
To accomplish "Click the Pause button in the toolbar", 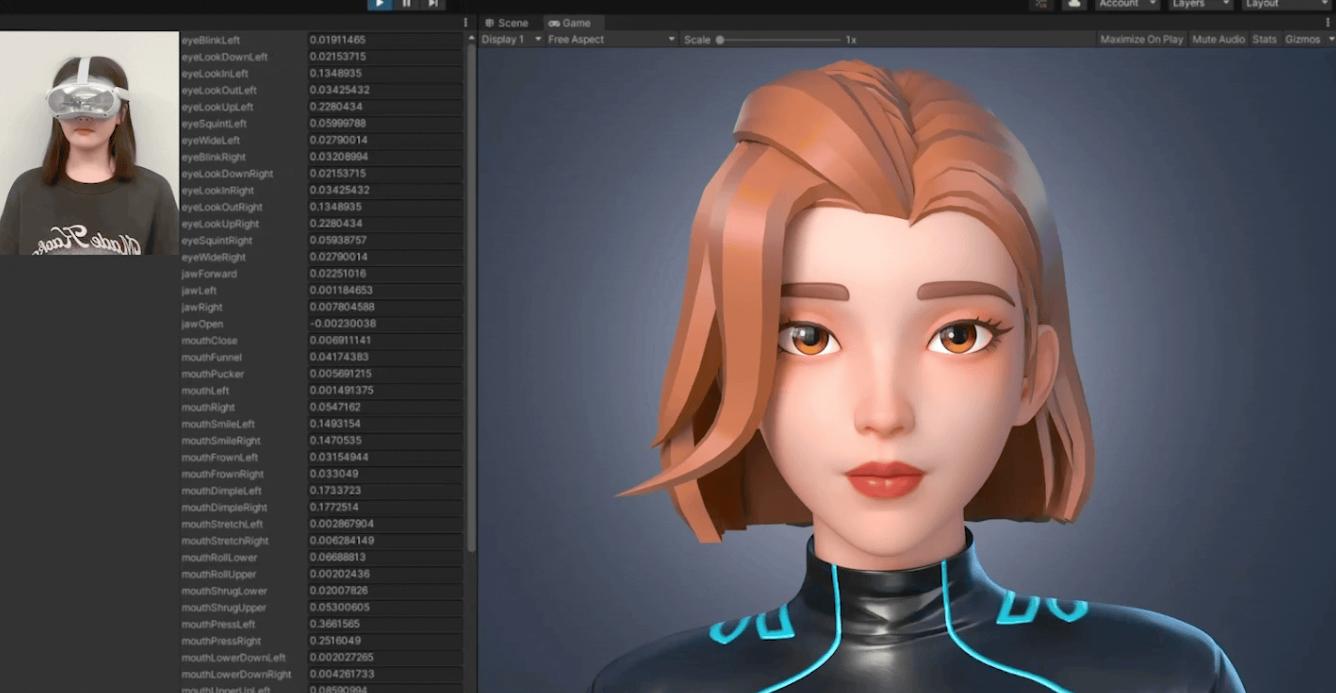I will pyautogui.click(x=406, y=4).
